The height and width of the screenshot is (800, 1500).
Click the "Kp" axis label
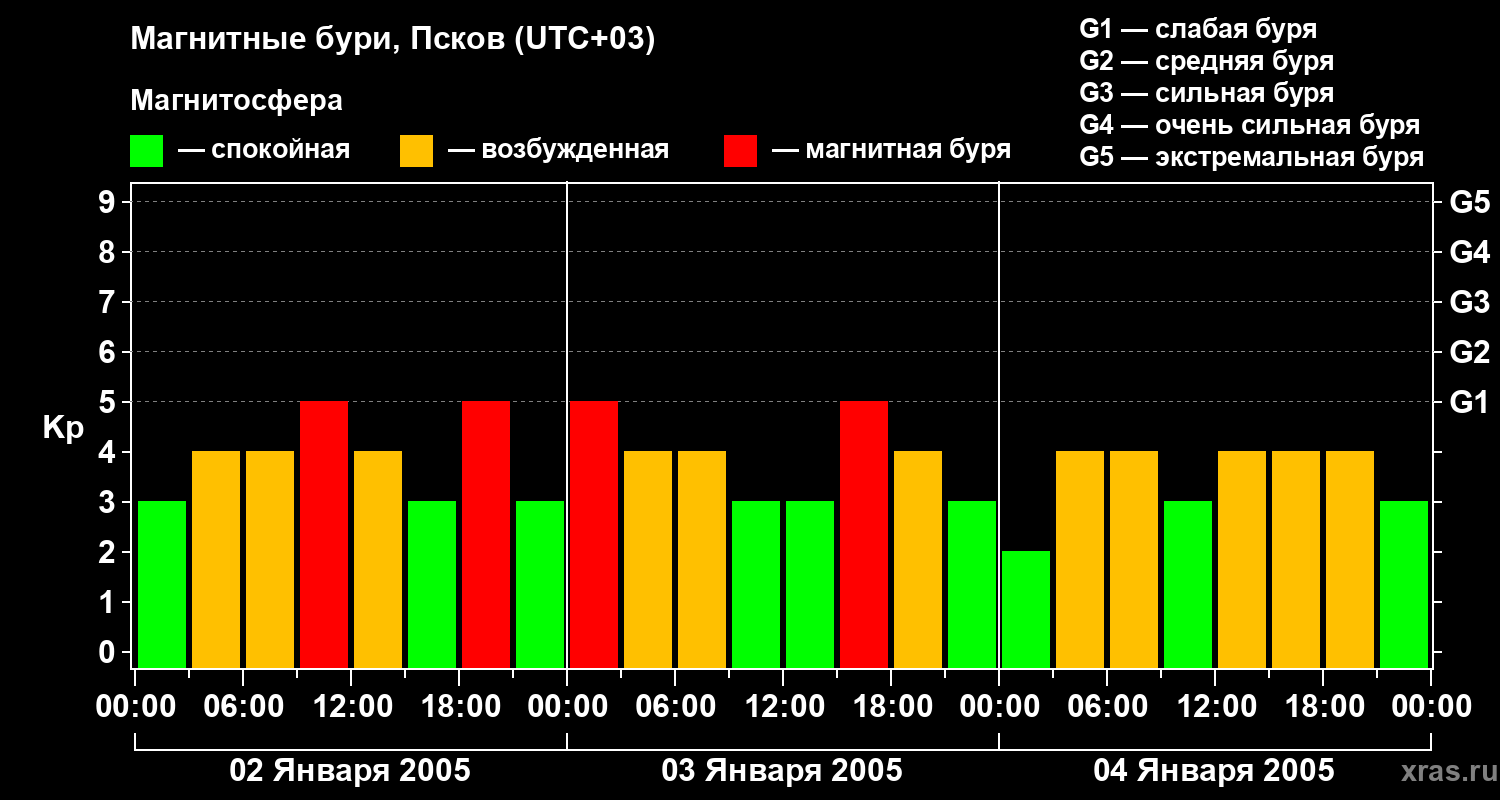[x=63, y=428]
